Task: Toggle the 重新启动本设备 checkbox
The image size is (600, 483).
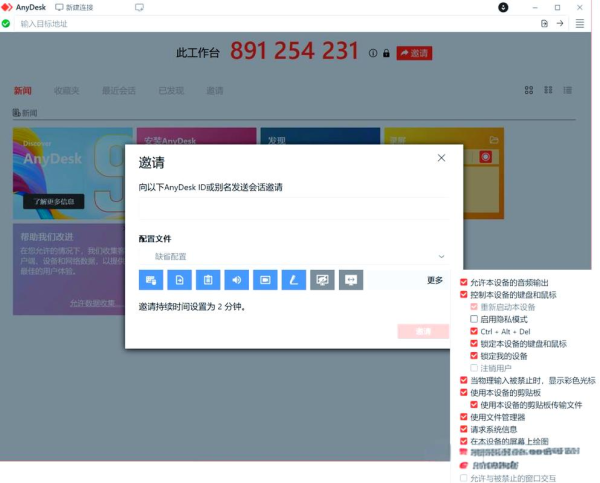Action: 474,307
